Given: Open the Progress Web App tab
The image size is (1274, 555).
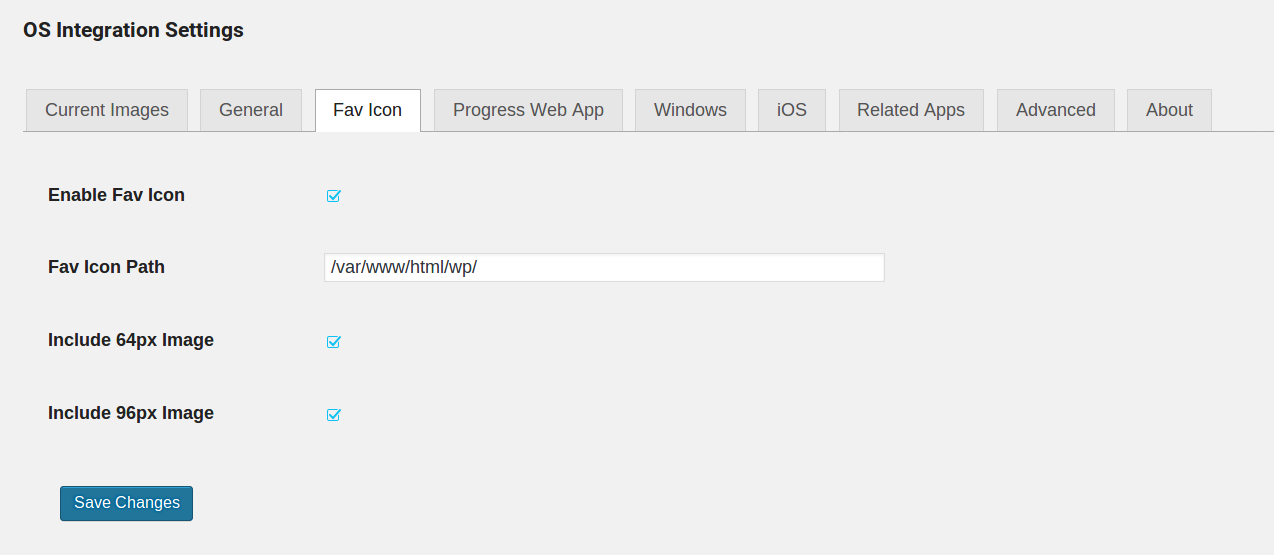Looking at the screenshot, I should (528, 110).
